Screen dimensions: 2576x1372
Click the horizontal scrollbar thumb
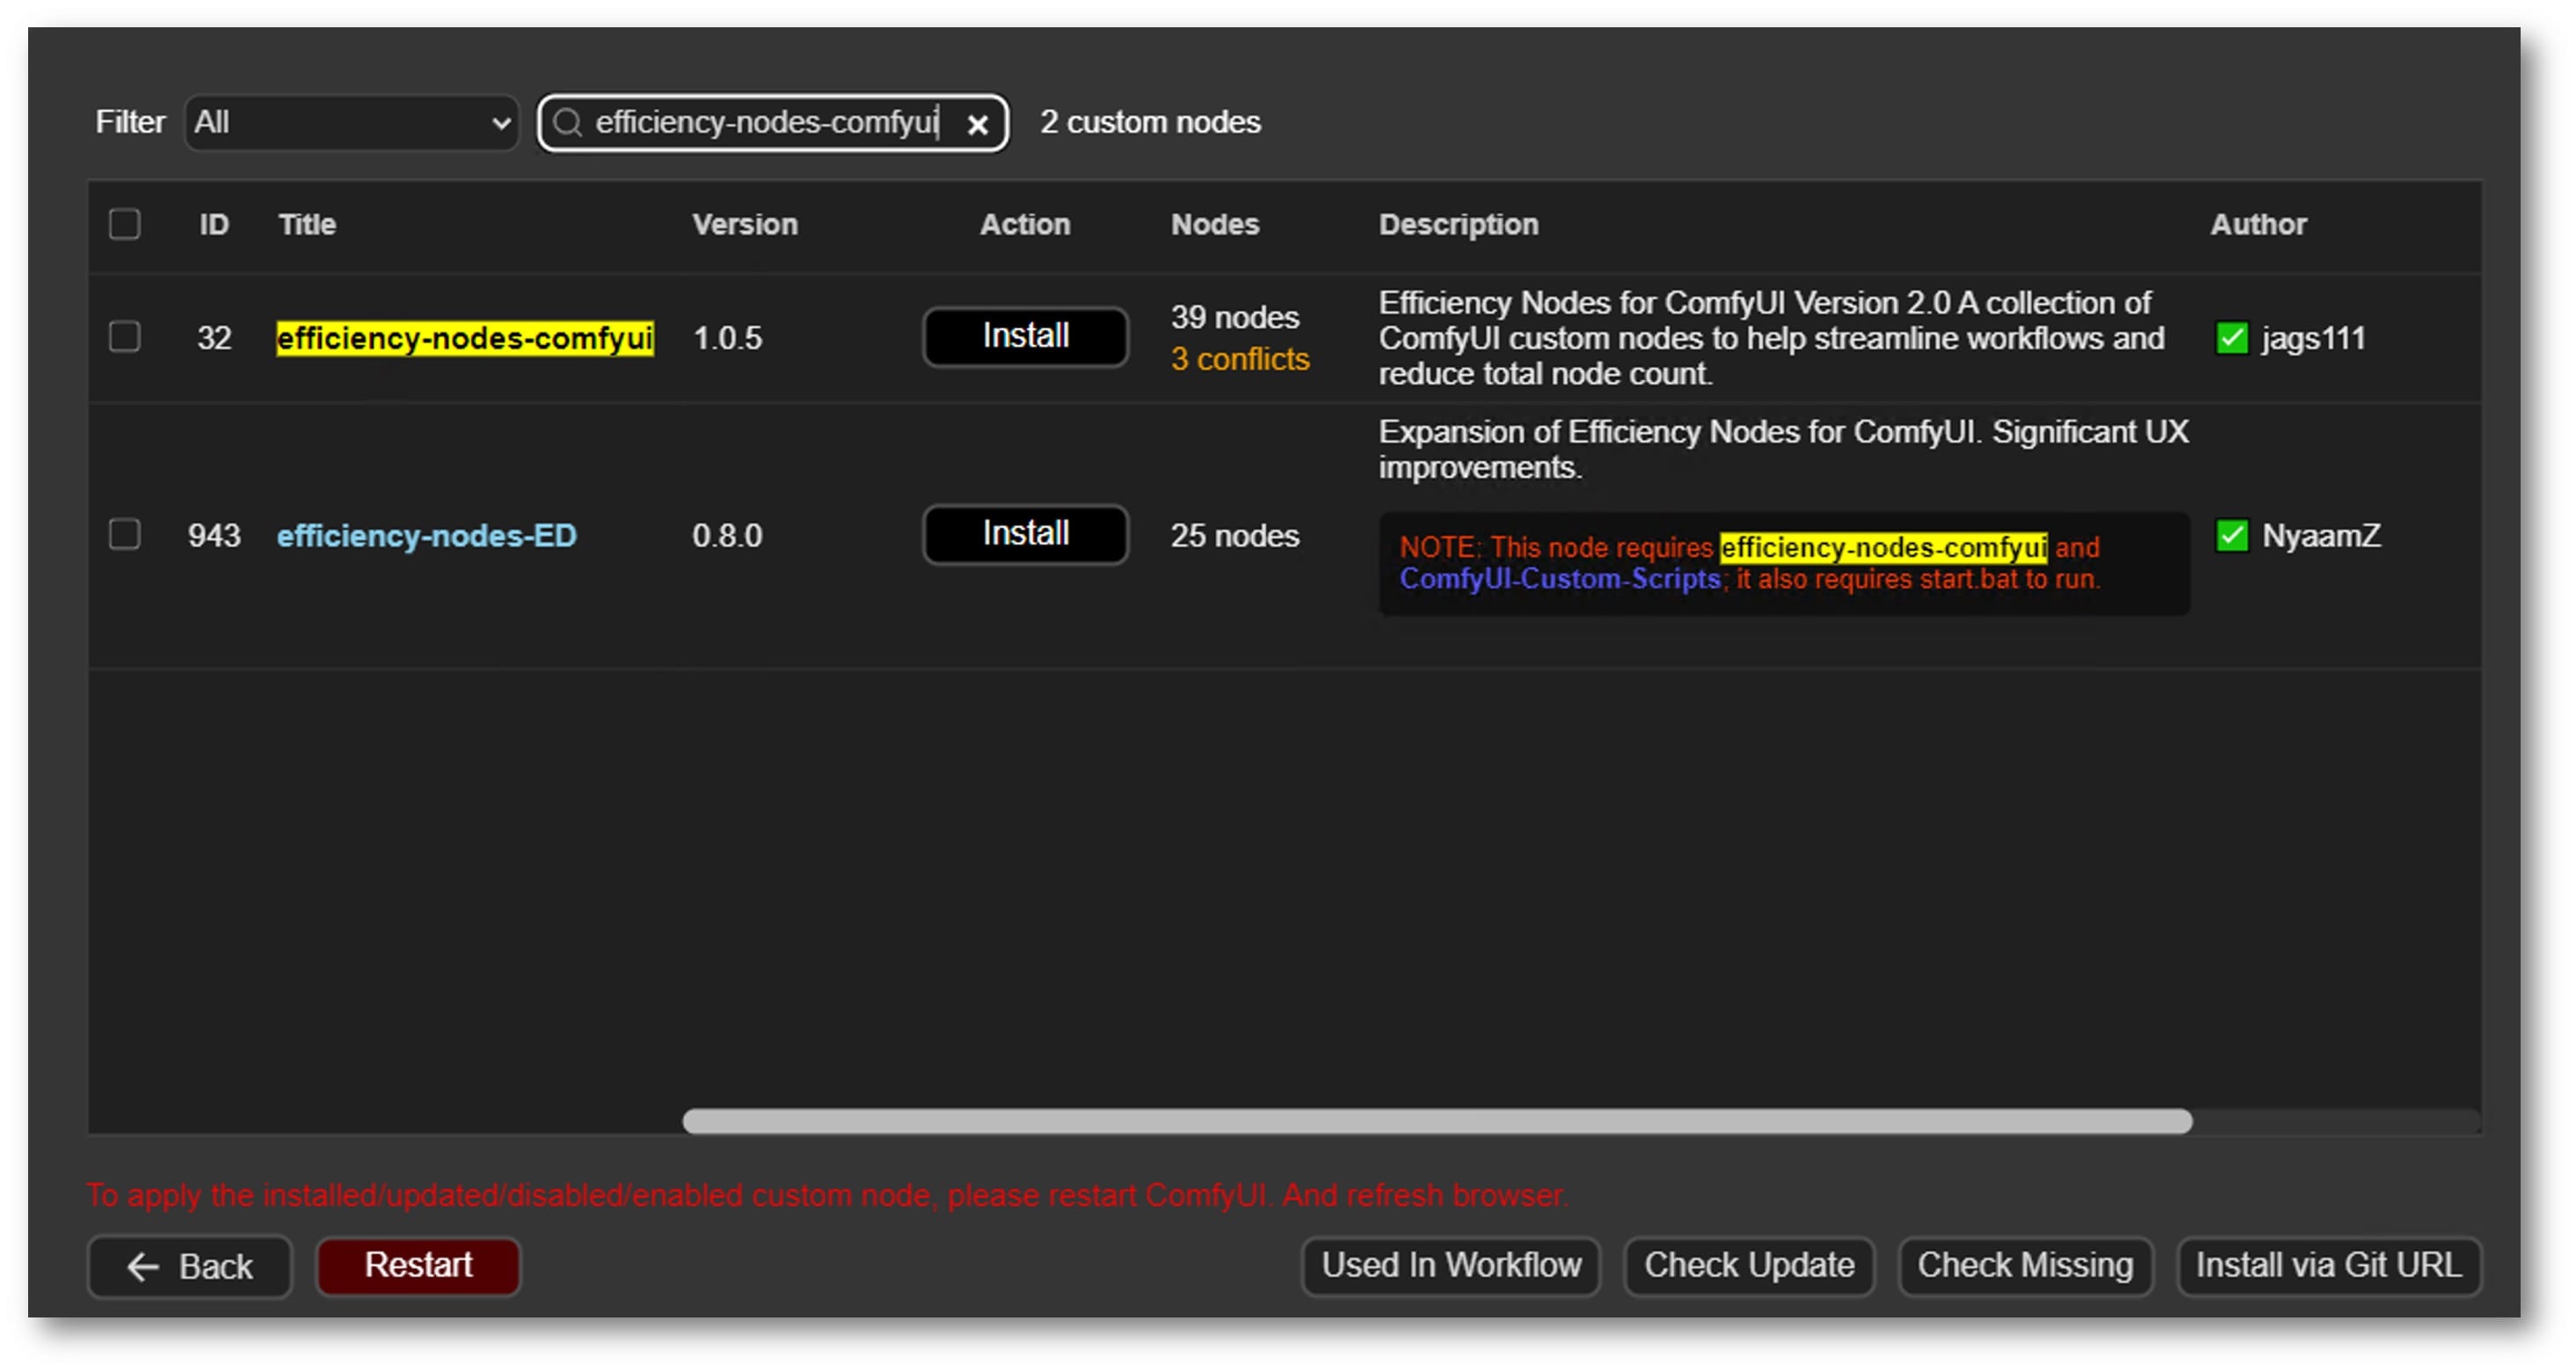coord(1437,1121)
